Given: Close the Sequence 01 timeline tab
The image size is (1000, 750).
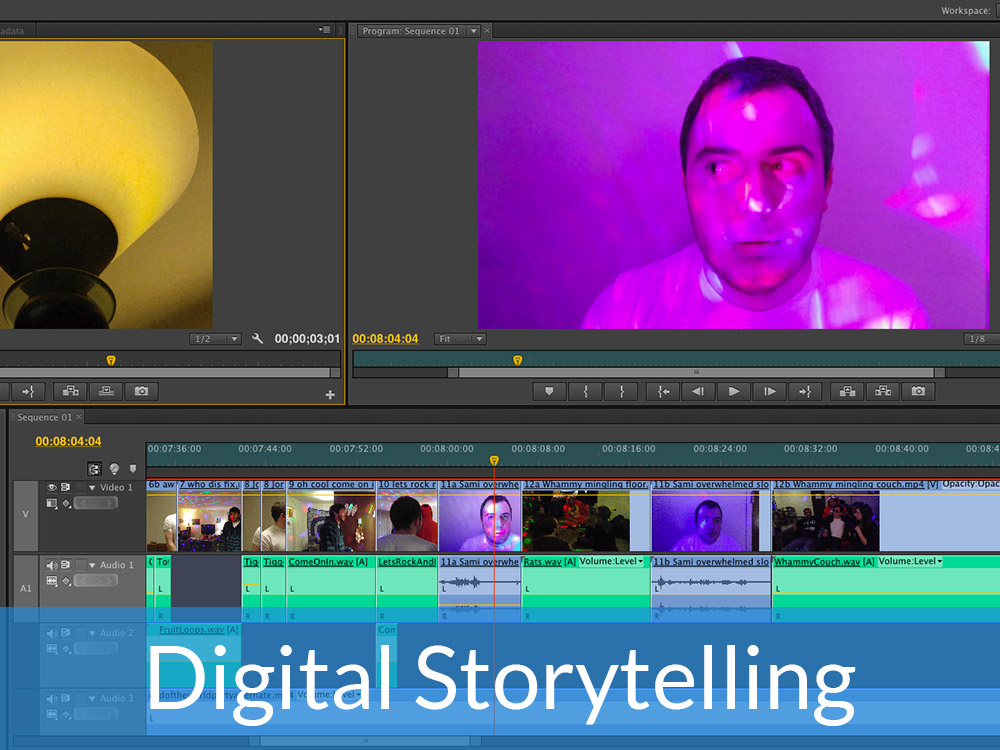Looking at the screenshot, I should [x=79, y=417].
